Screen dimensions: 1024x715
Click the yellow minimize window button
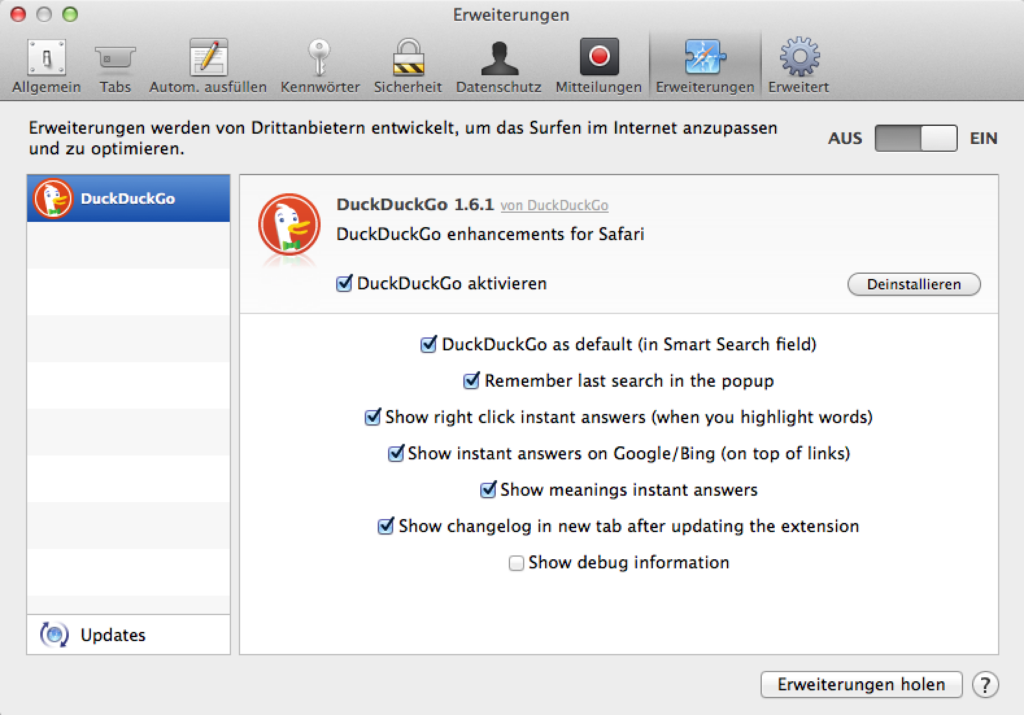[44, 14]
